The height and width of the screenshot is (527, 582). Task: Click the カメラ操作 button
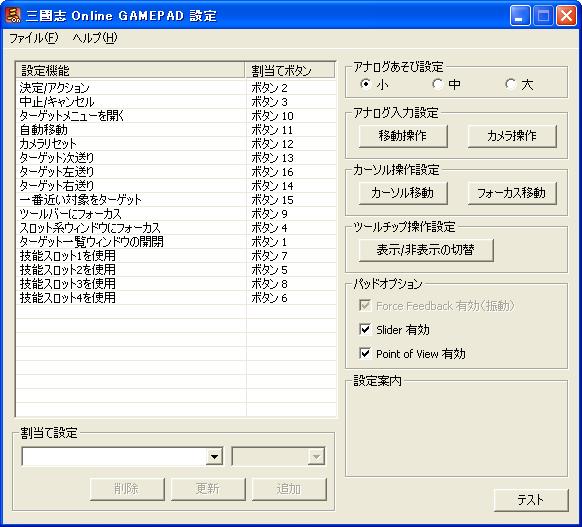click(512, 136)
